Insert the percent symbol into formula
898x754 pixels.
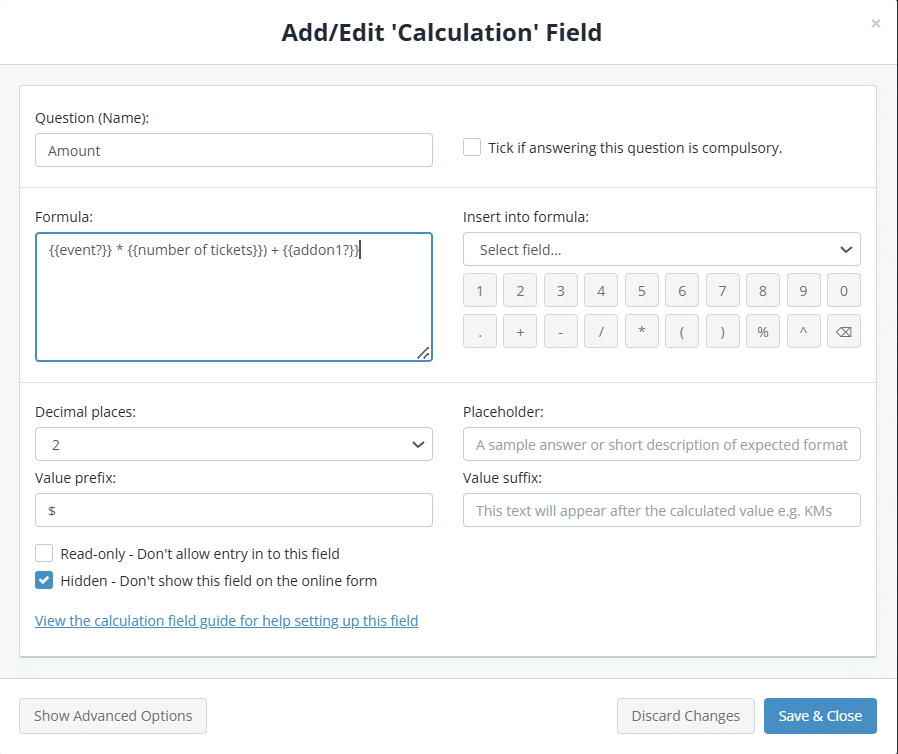pyautogui.click(x=762, y=332)
